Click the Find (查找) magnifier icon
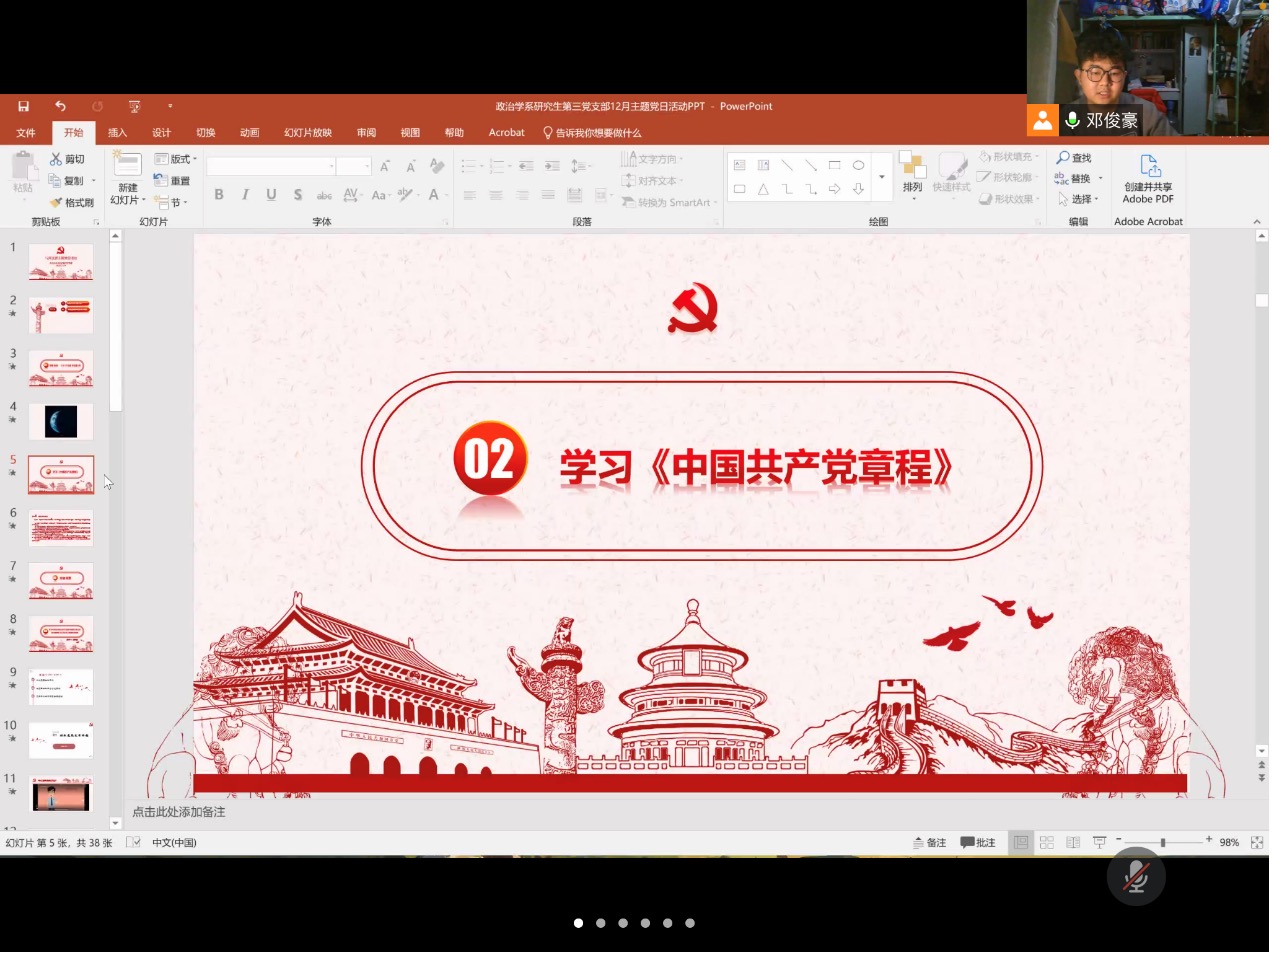Screen dimensions: 1274x956 [x=1063, y=158]
